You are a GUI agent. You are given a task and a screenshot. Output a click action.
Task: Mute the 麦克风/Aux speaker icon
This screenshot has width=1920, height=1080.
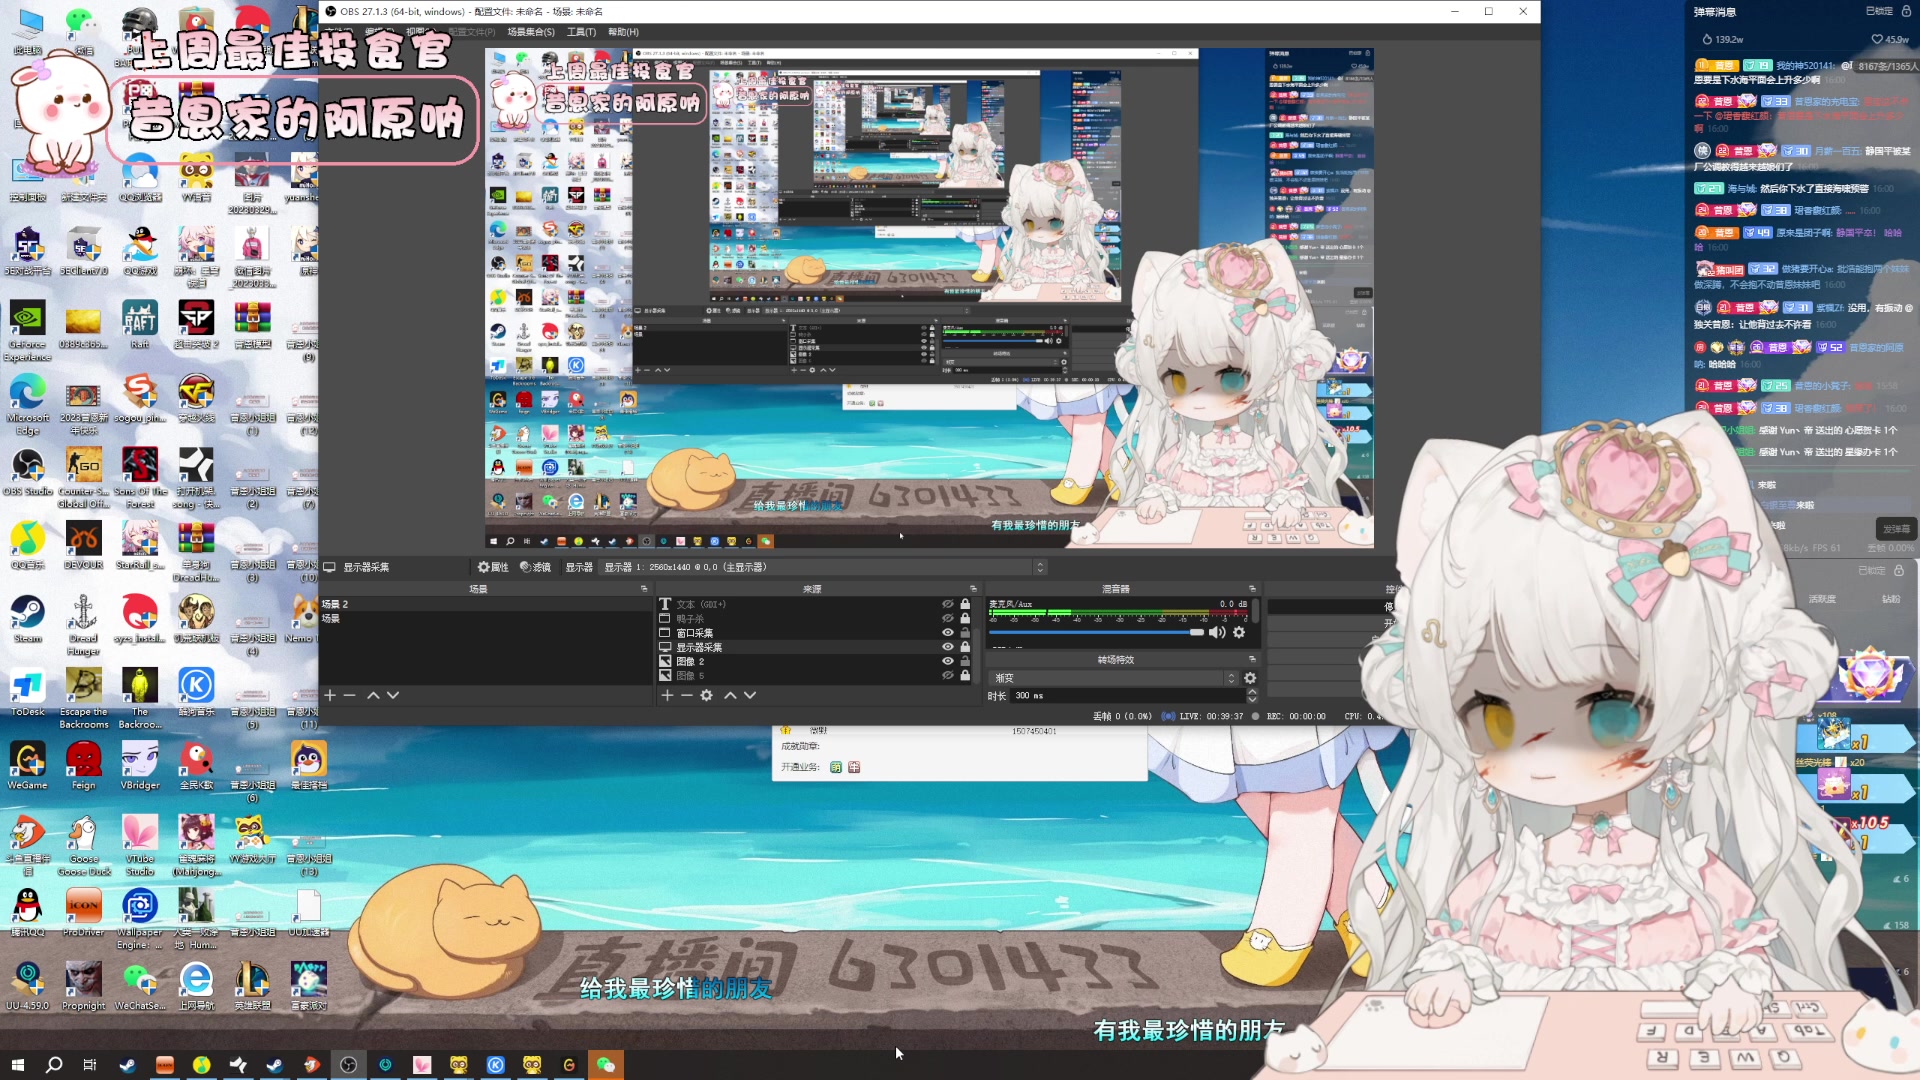coord(1216,632)
